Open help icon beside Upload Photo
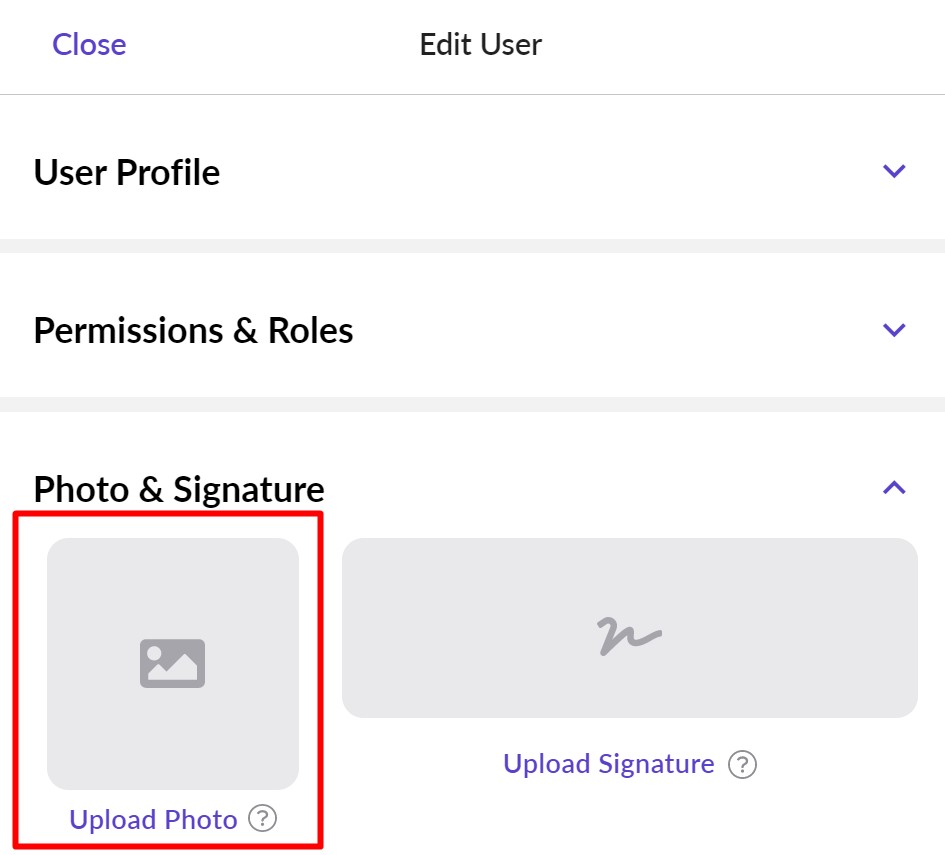Image resolution: width=945 pixels, height=855 pixels. (262, 819)
